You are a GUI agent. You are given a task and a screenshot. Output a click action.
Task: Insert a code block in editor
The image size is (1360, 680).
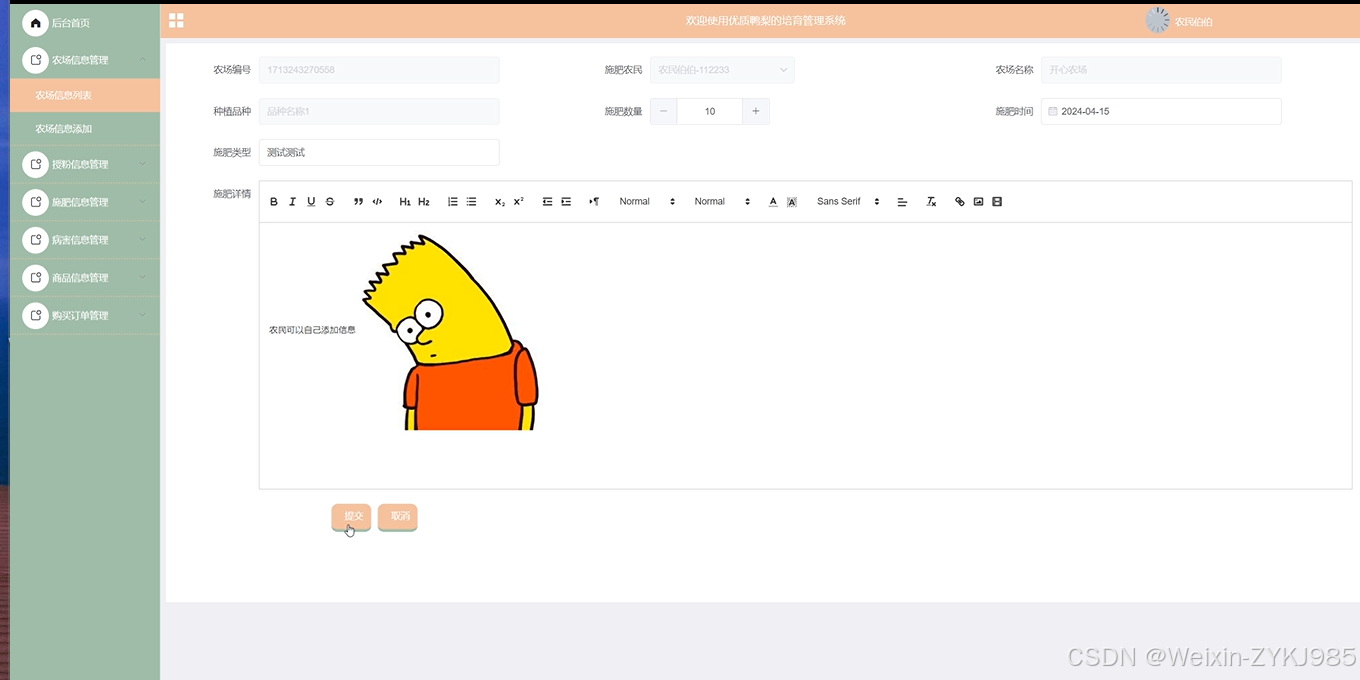(377, 202)
